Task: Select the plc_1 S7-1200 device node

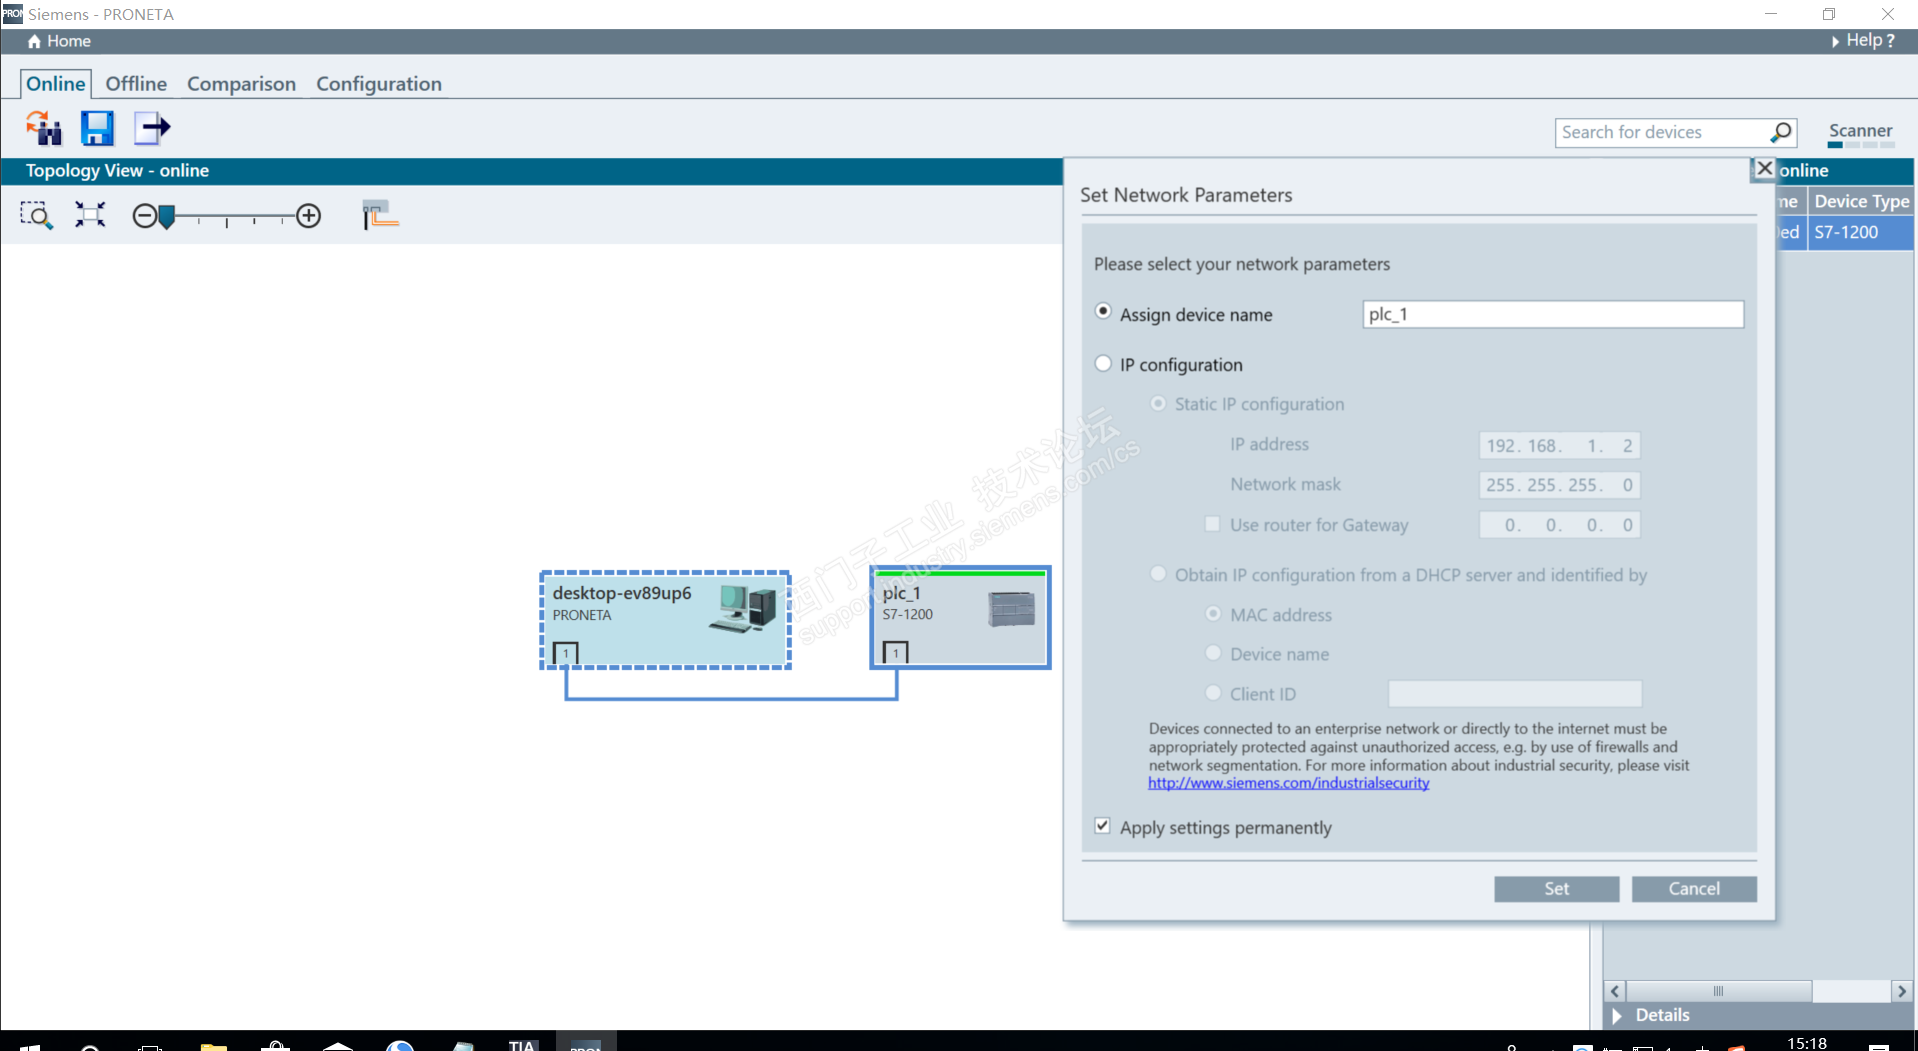Action: coord(960,618)
